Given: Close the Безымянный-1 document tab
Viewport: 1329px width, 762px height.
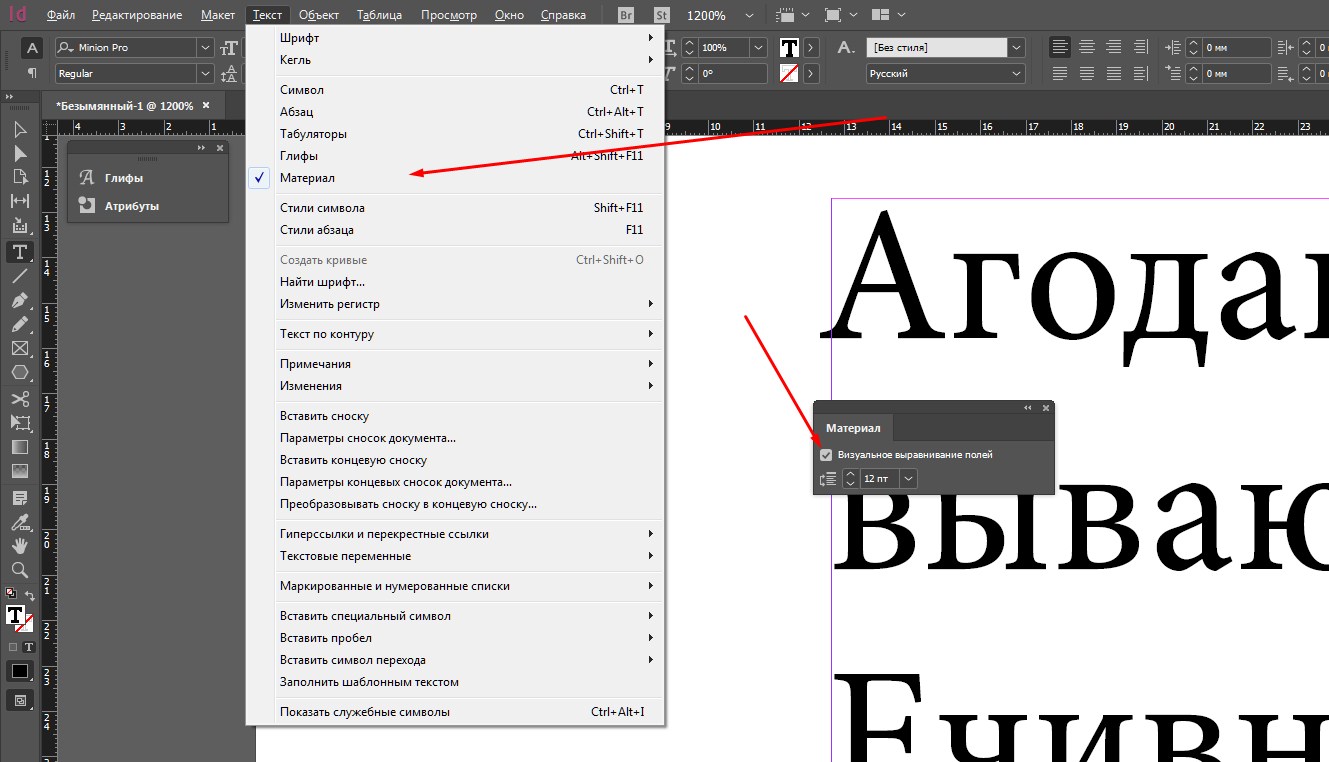Looking at the screenshot, I should pos(206,105).
